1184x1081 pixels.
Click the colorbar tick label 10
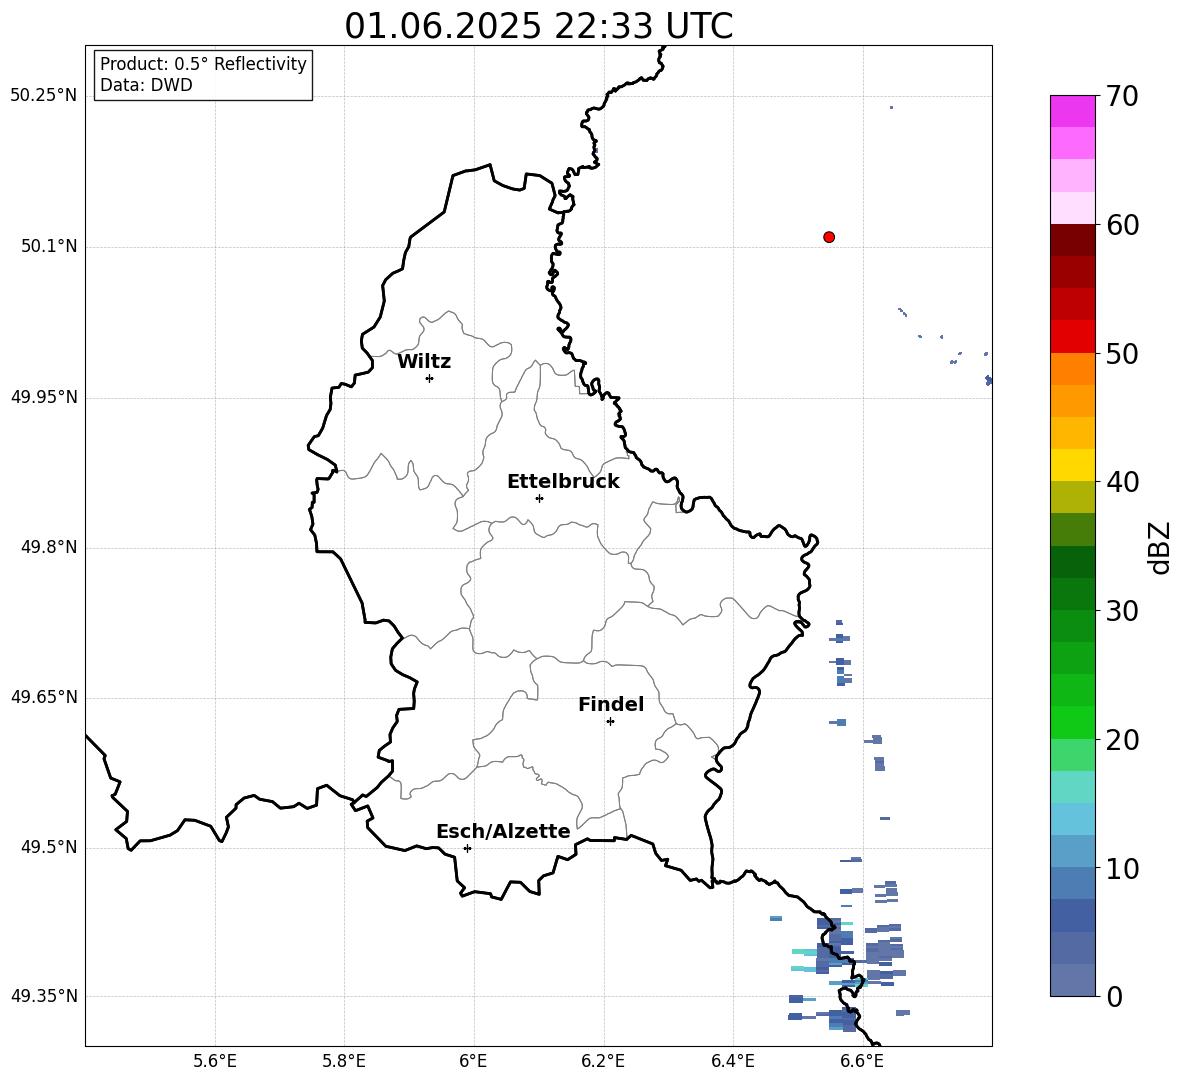1122,868
